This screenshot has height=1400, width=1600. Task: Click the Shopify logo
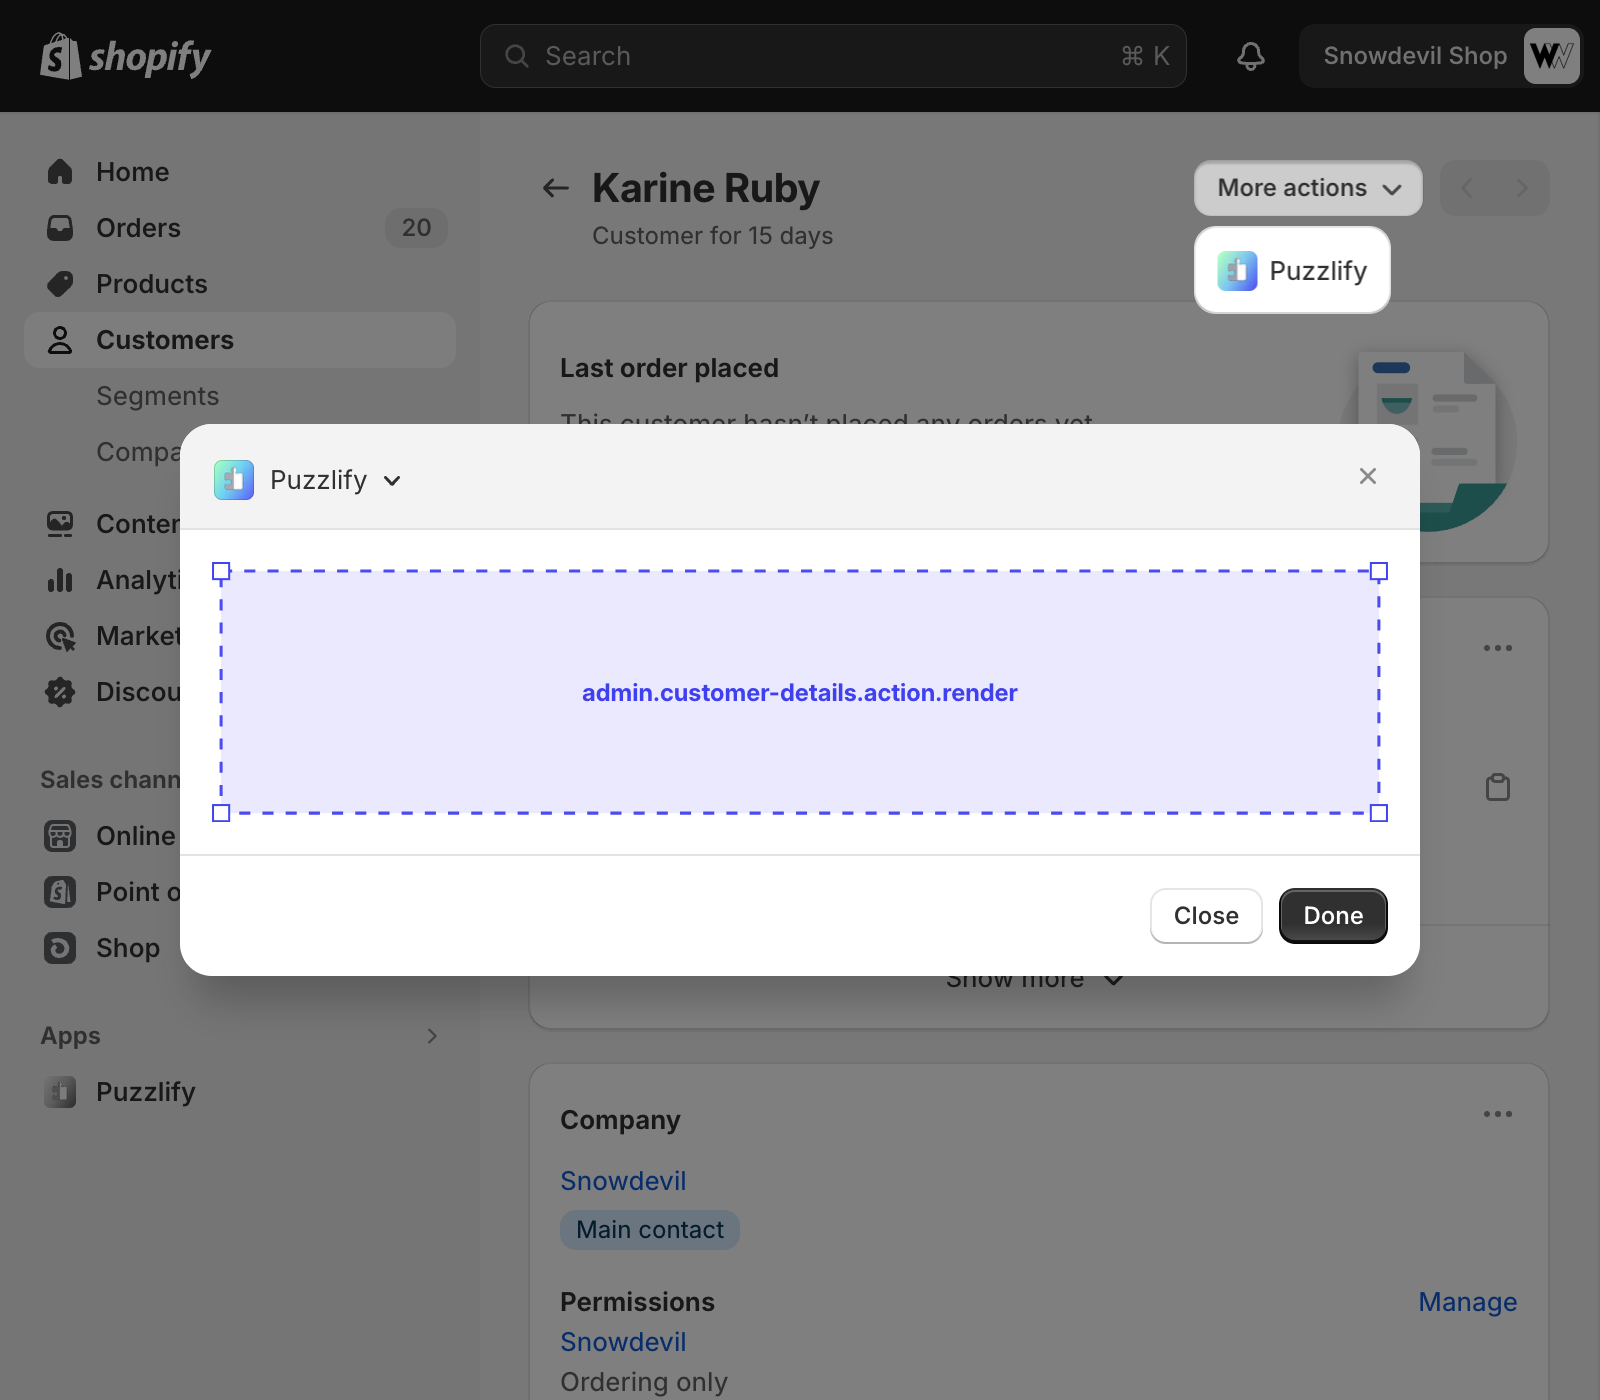[126, 57]
